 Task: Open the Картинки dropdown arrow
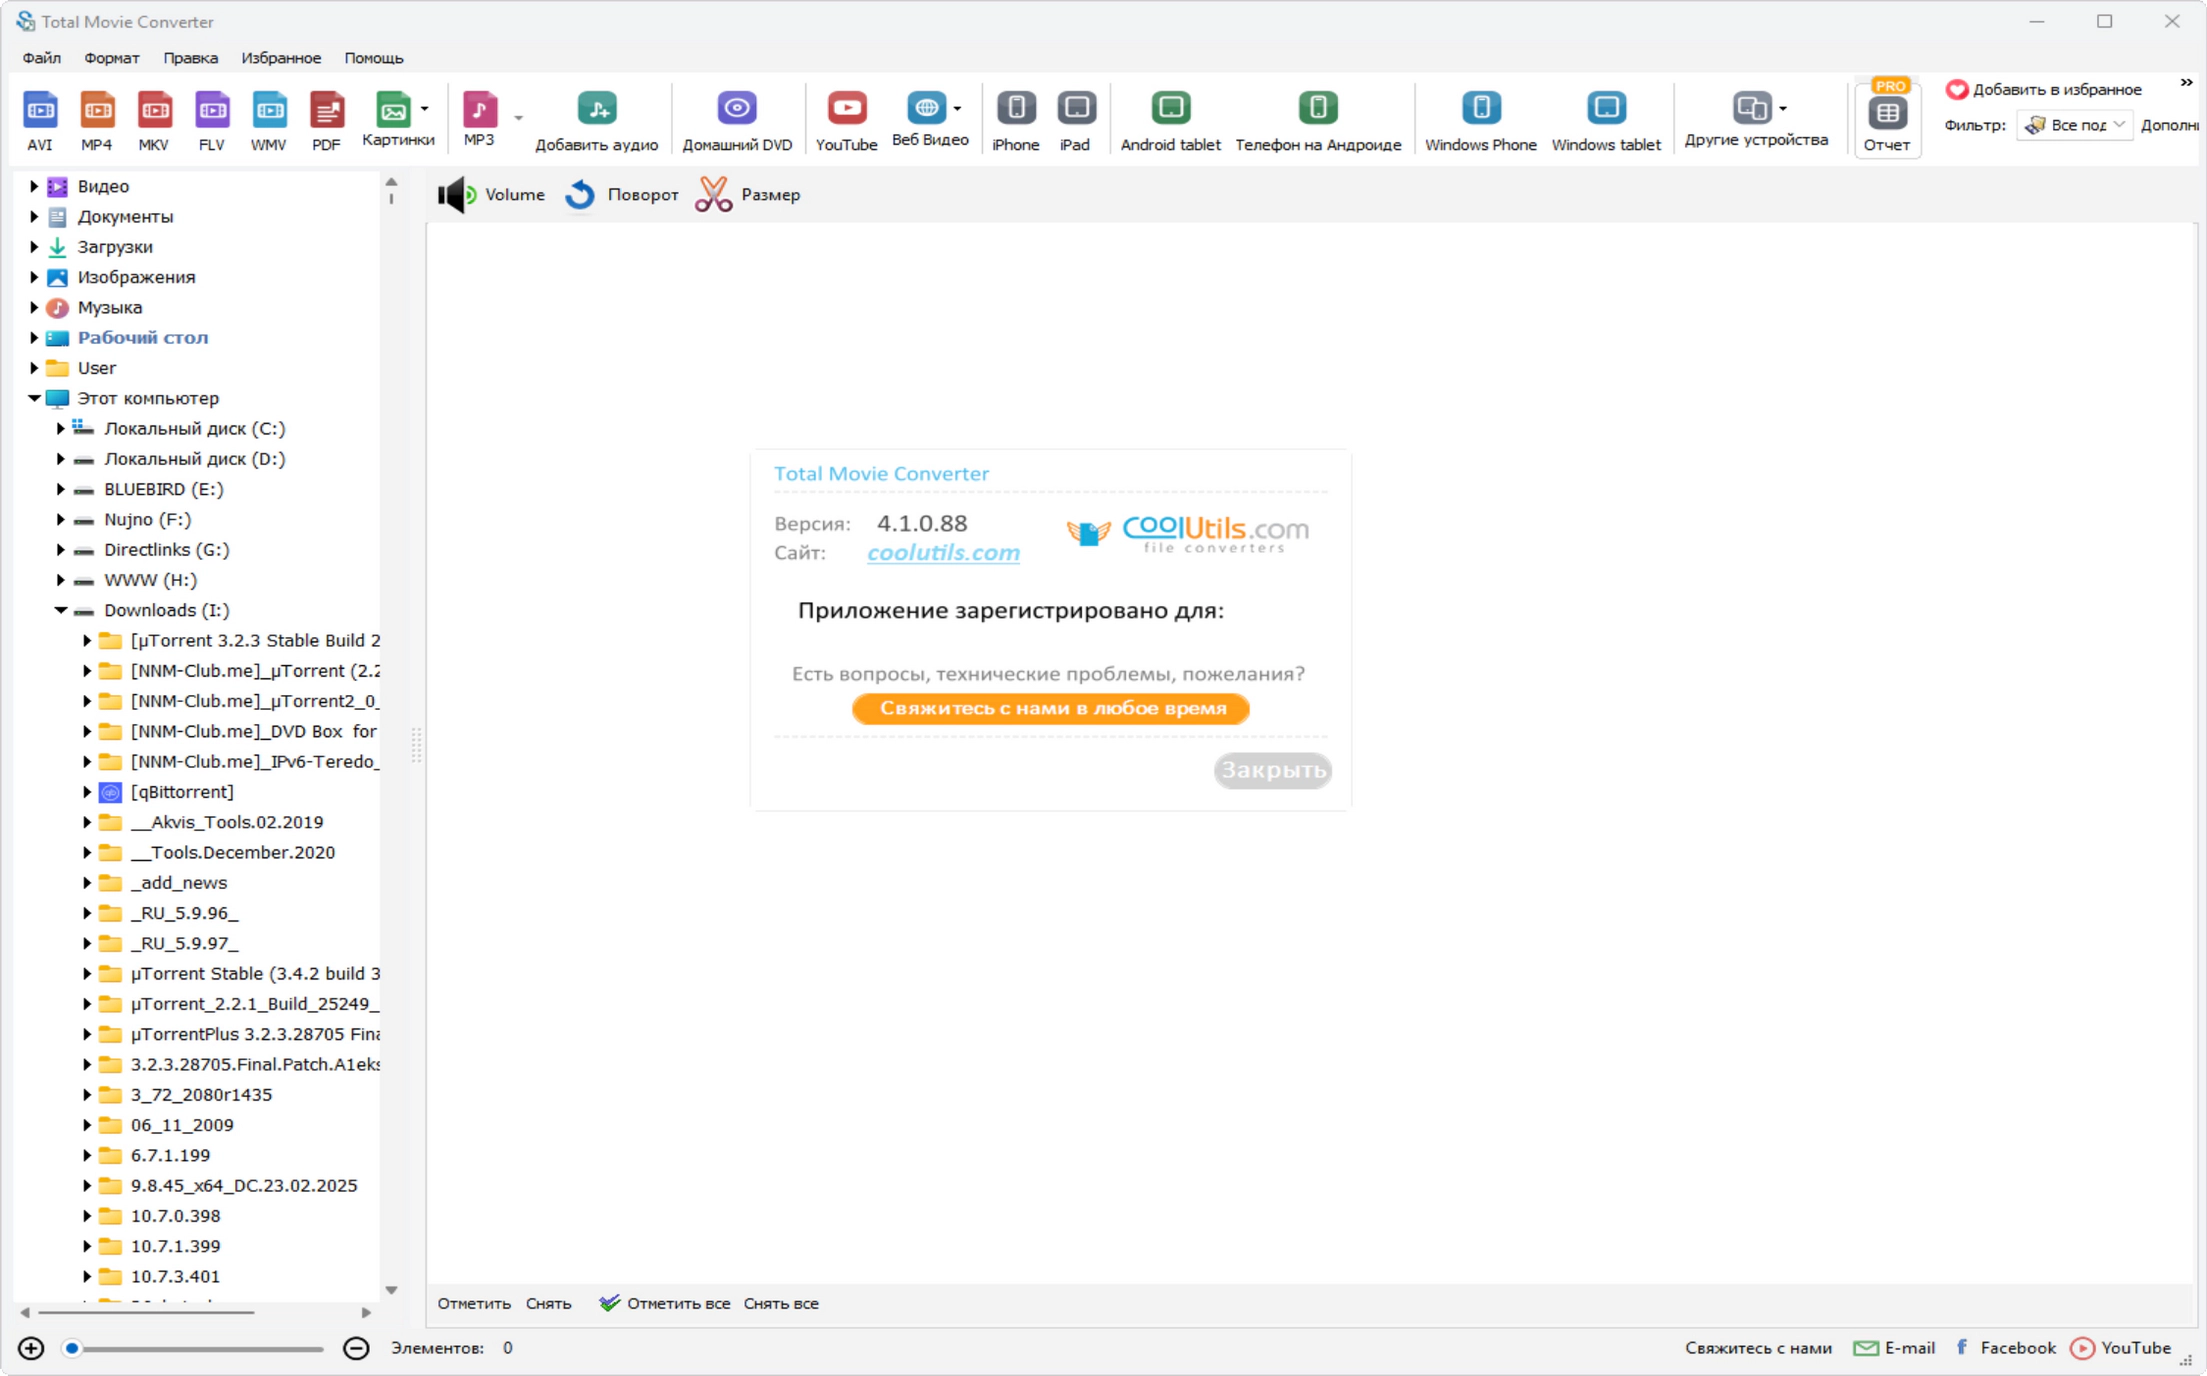pyautogui.click(x=425, y=108)
